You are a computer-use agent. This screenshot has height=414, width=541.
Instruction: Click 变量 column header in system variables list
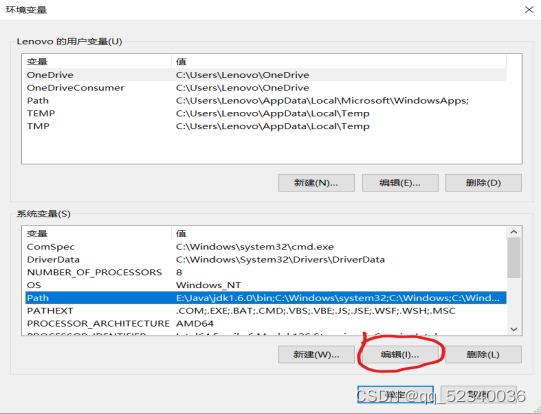[x=98, y=234]
